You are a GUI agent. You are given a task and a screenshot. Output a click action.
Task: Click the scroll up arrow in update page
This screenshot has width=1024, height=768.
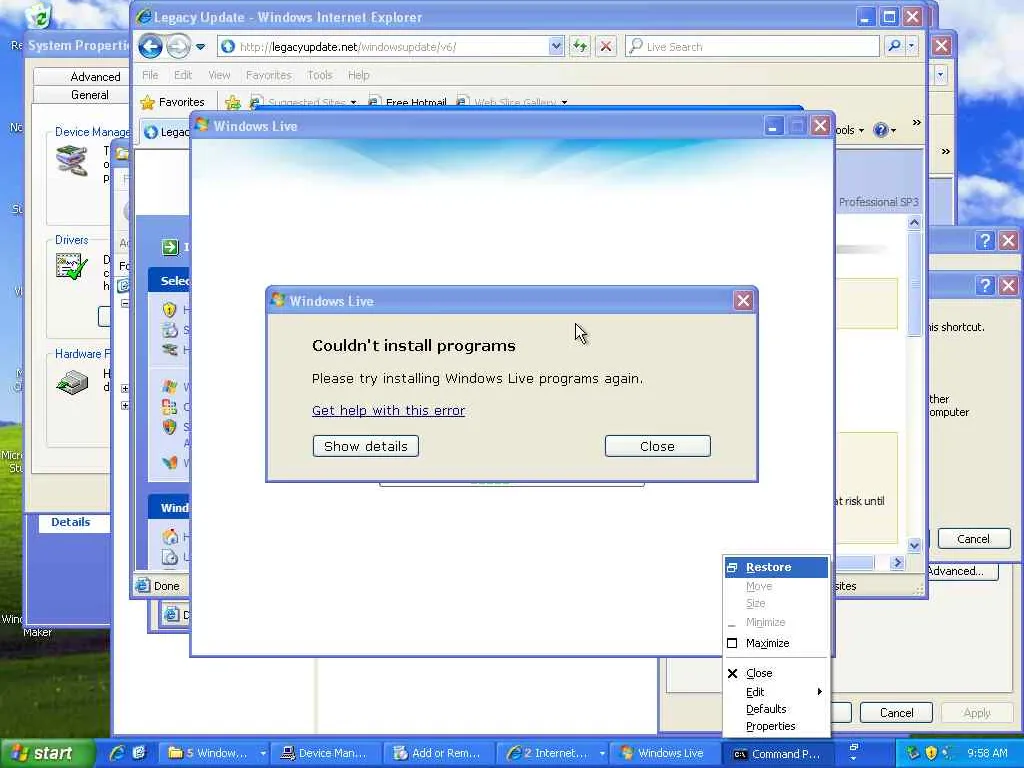914,223
